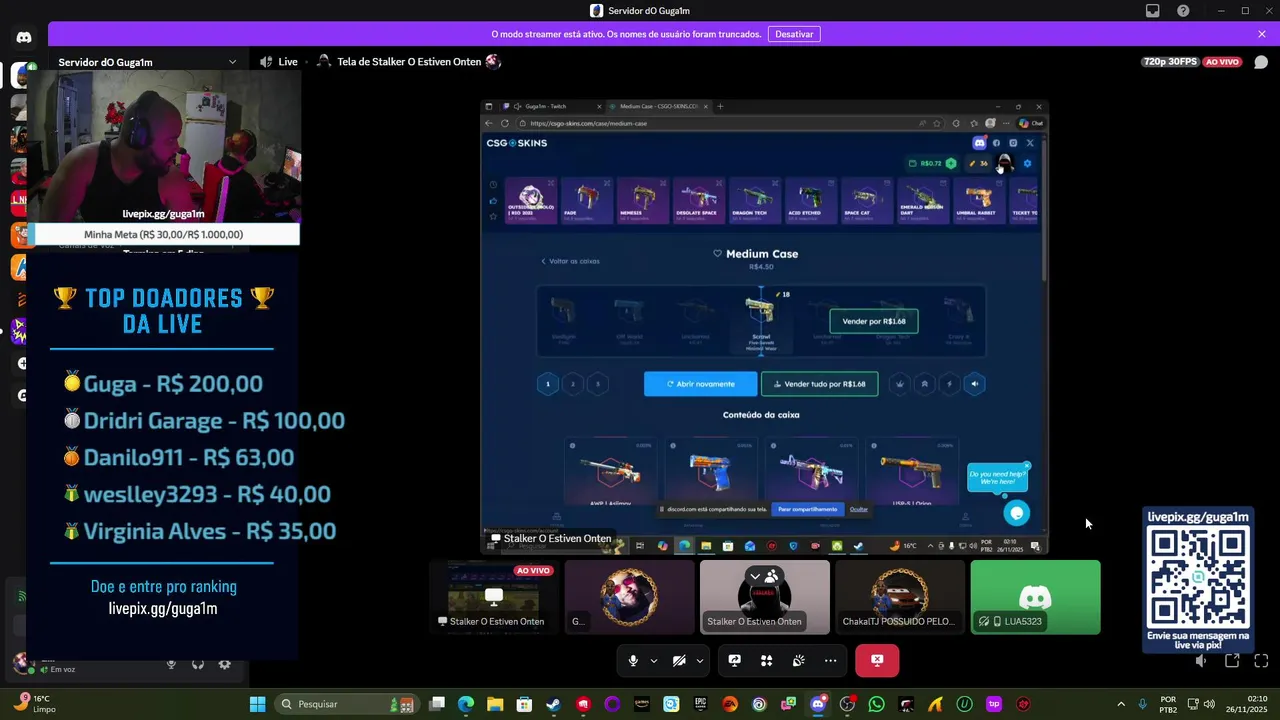Viewport: 1280px width, 720px height.
Task: Click 'Voltar as caixas' link in stream
Action: coord(570,261)
